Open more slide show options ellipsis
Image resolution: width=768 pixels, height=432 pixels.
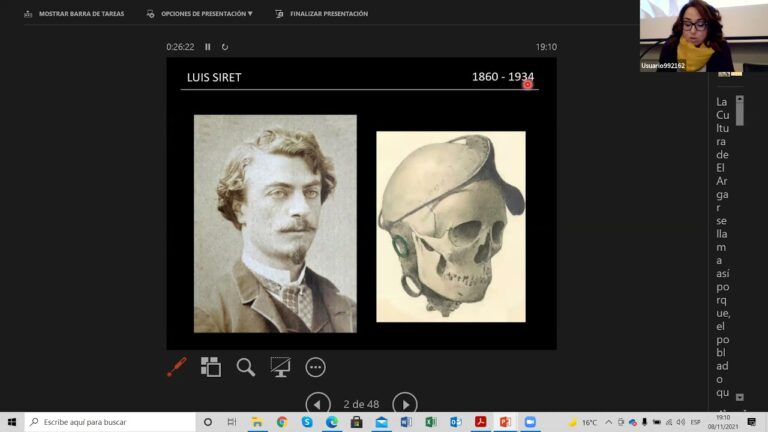coord(316,367)
